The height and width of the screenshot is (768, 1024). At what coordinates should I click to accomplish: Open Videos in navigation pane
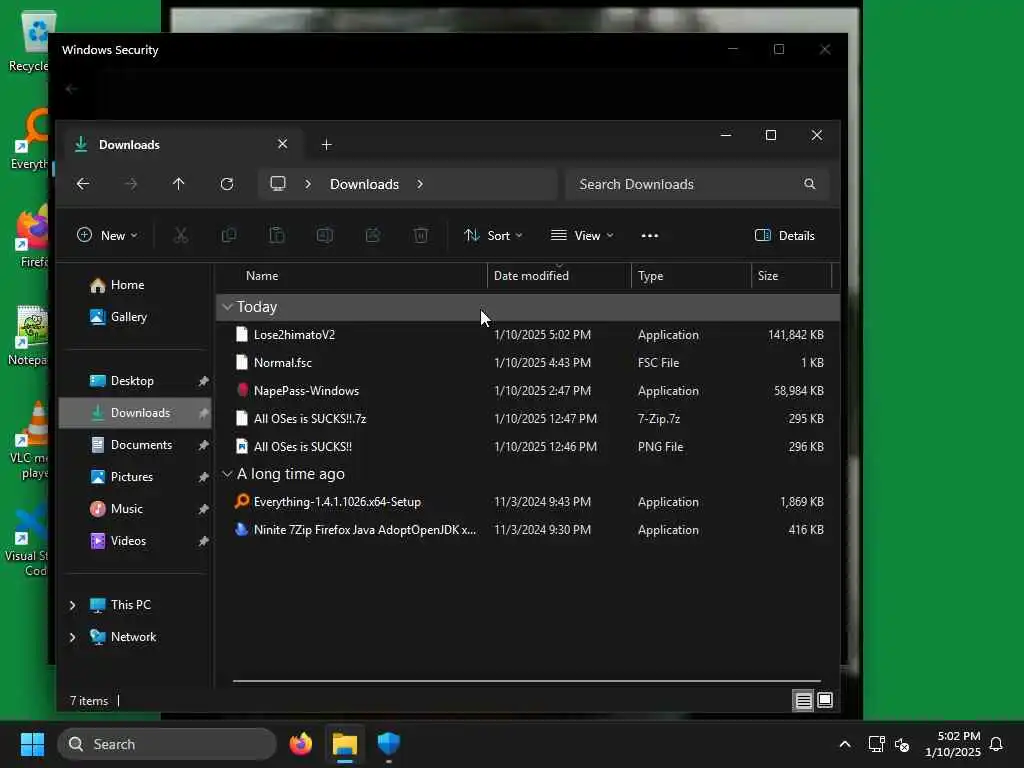pyautogui.click(x=134, y=541)
